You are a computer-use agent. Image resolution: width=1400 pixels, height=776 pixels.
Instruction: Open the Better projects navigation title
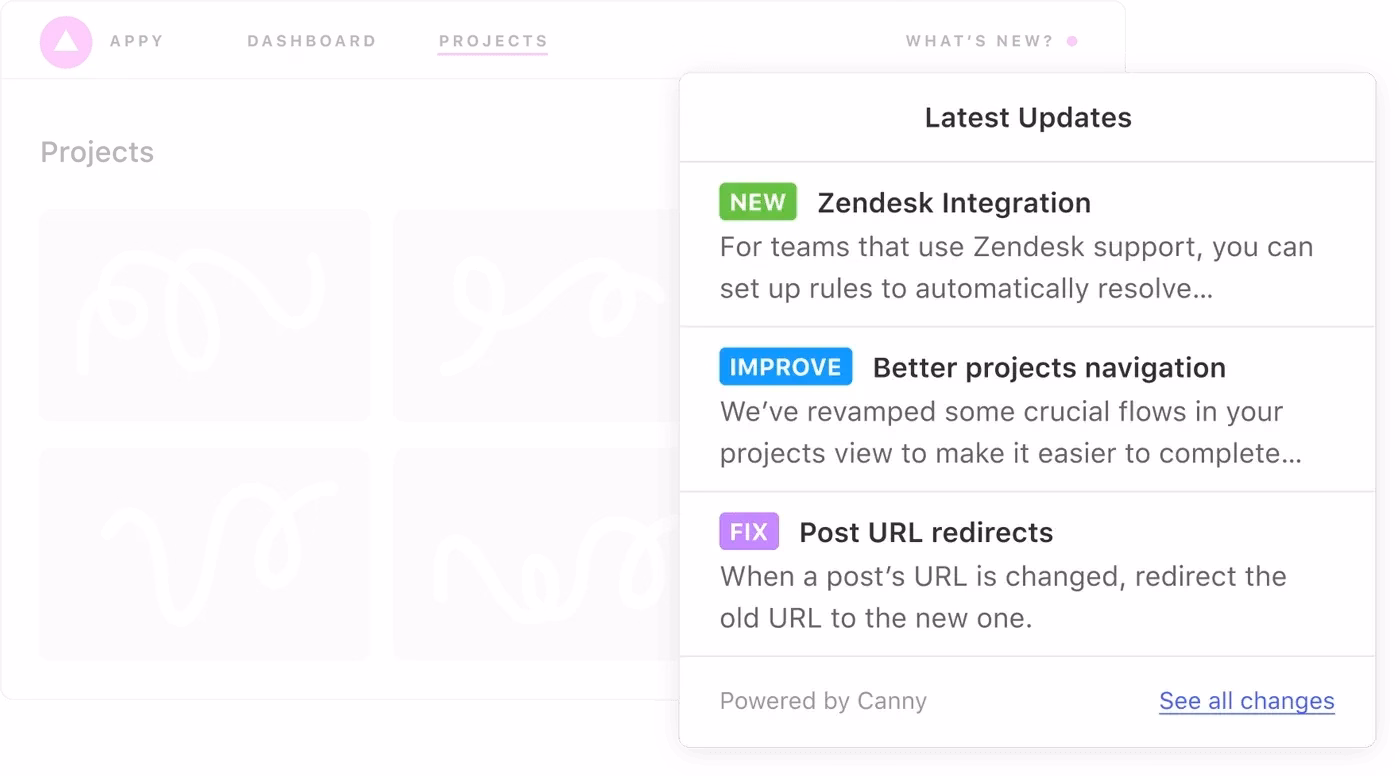click(1049, 368)
